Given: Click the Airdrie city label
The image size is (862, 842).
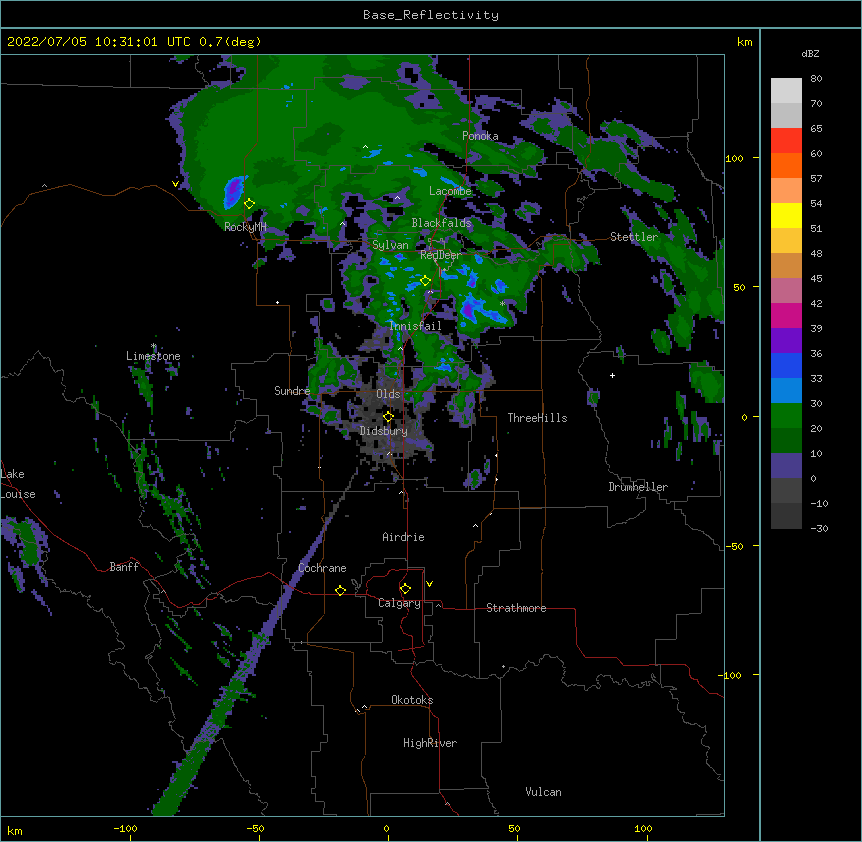Looking at the screenshot, I should point(403,537).
